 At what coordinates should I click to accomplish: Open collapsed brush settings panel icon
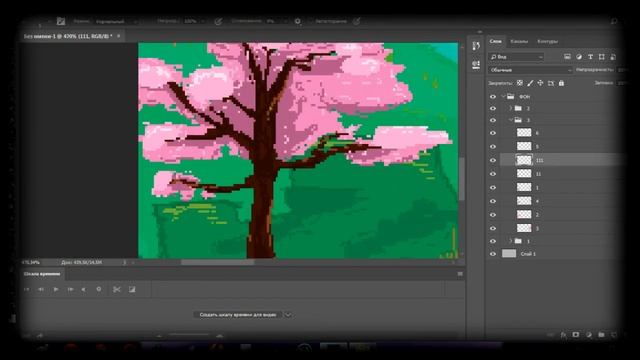pos(476,64)
